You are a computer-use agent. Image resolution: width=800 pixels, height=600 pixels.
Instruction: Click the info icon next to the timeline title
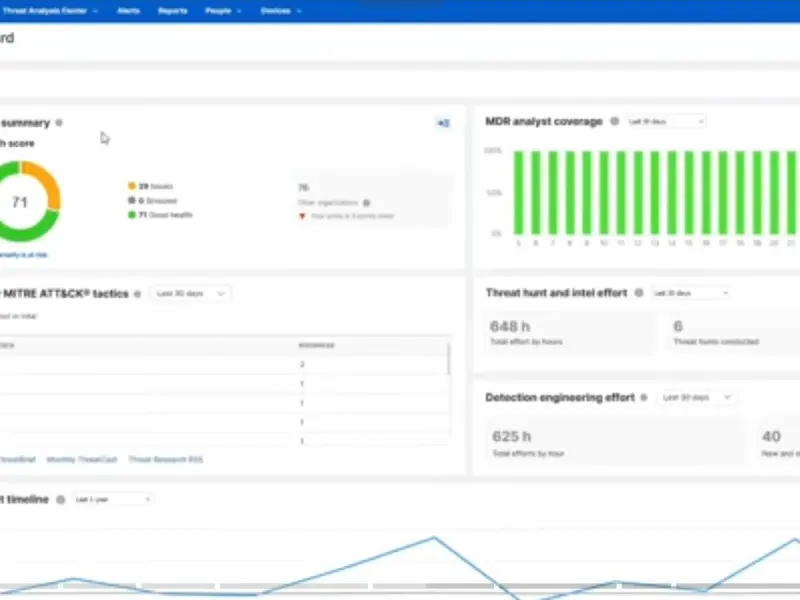61,499
